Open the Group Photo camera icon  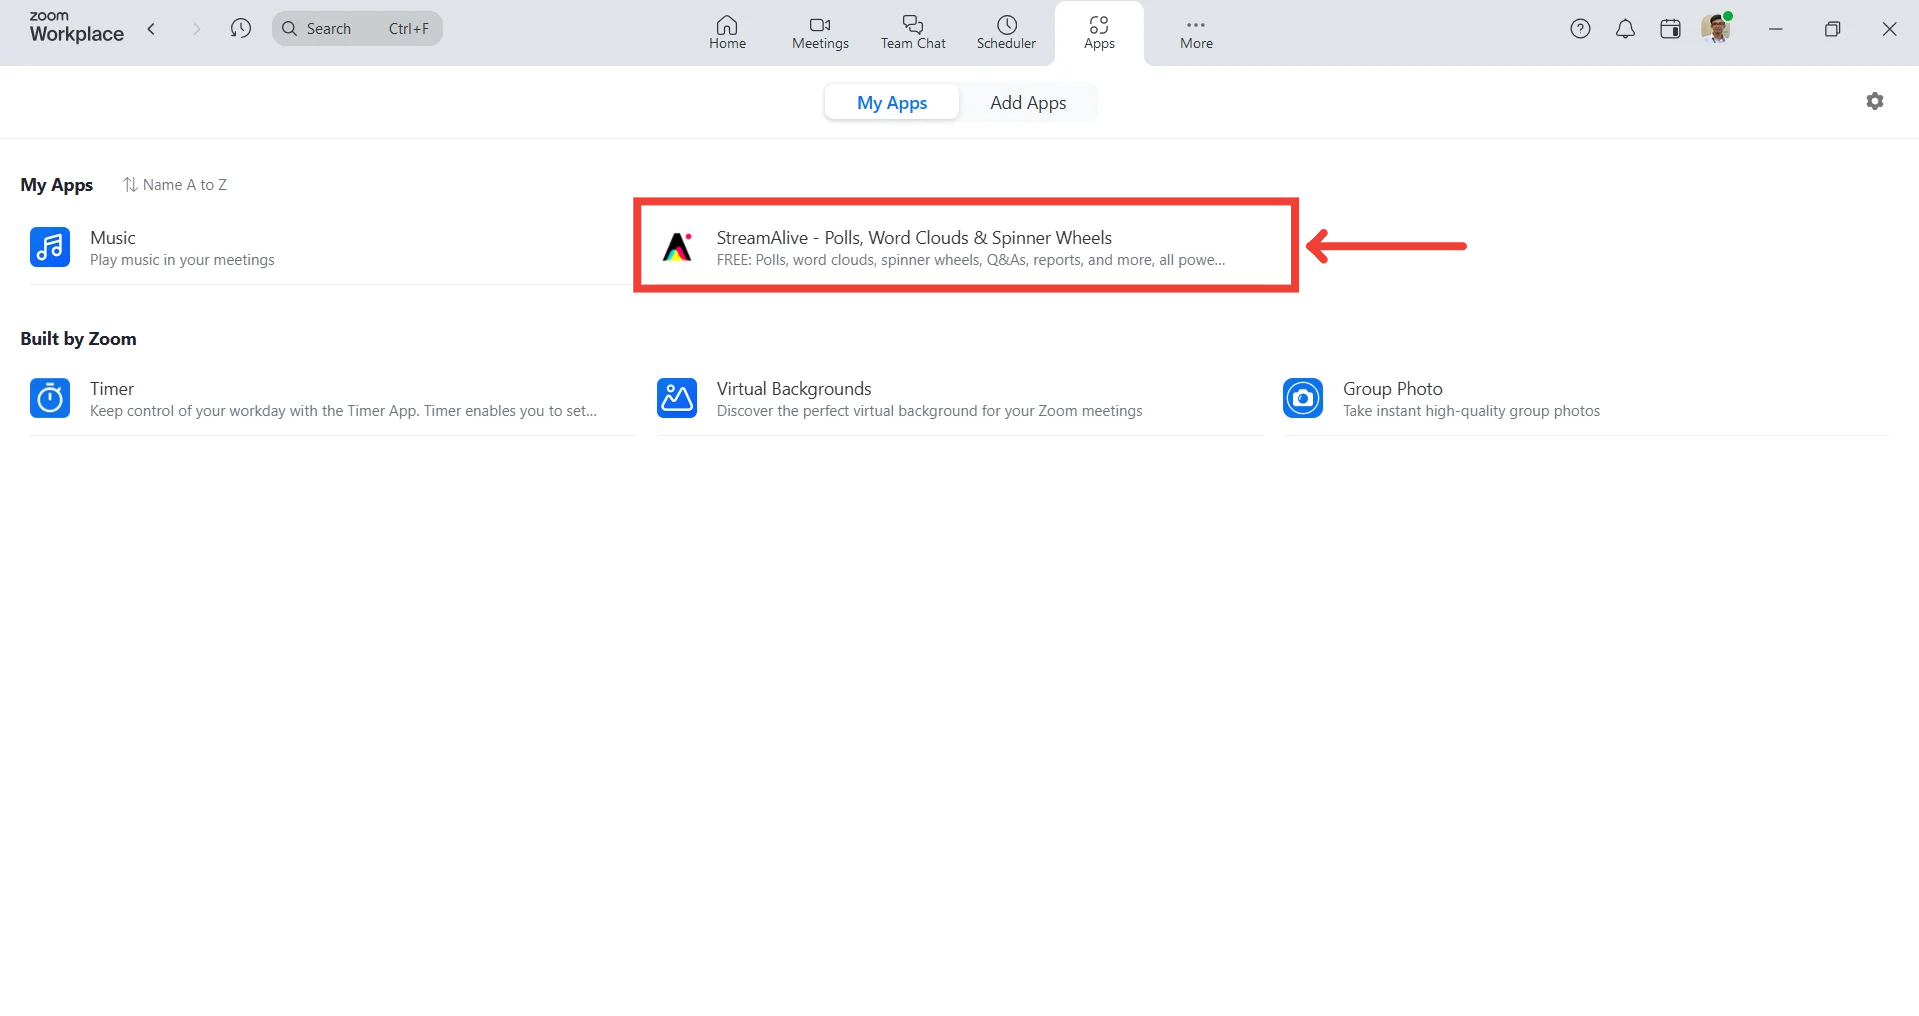coord(1303,398)
